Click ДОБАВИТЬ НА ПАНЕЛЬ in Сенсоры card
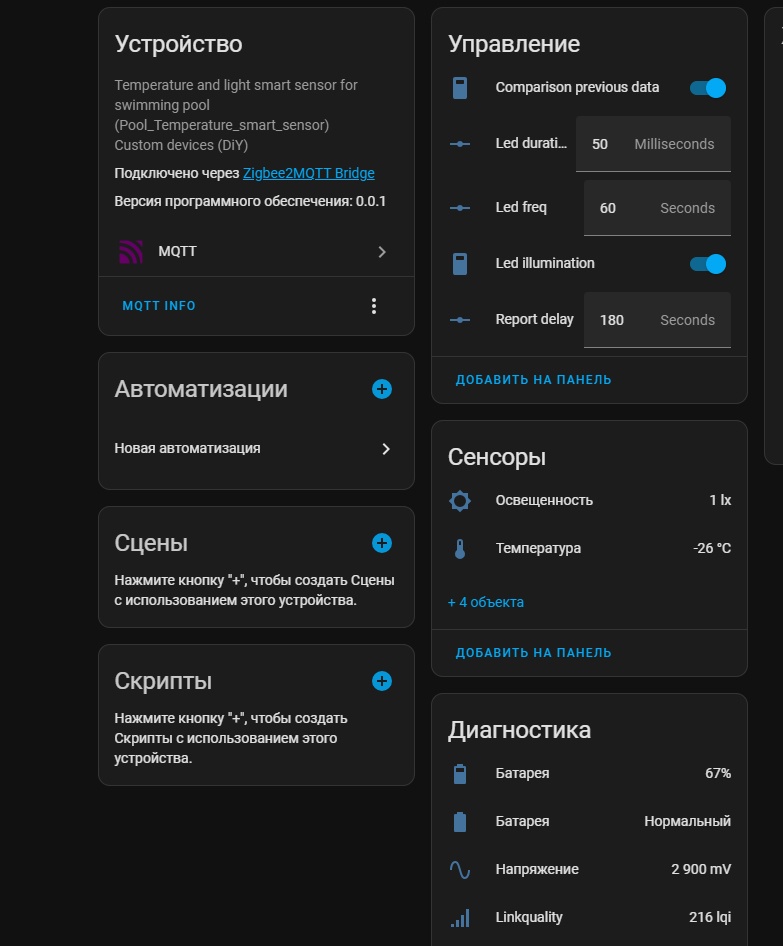783x946 pixels. (534, 651)
